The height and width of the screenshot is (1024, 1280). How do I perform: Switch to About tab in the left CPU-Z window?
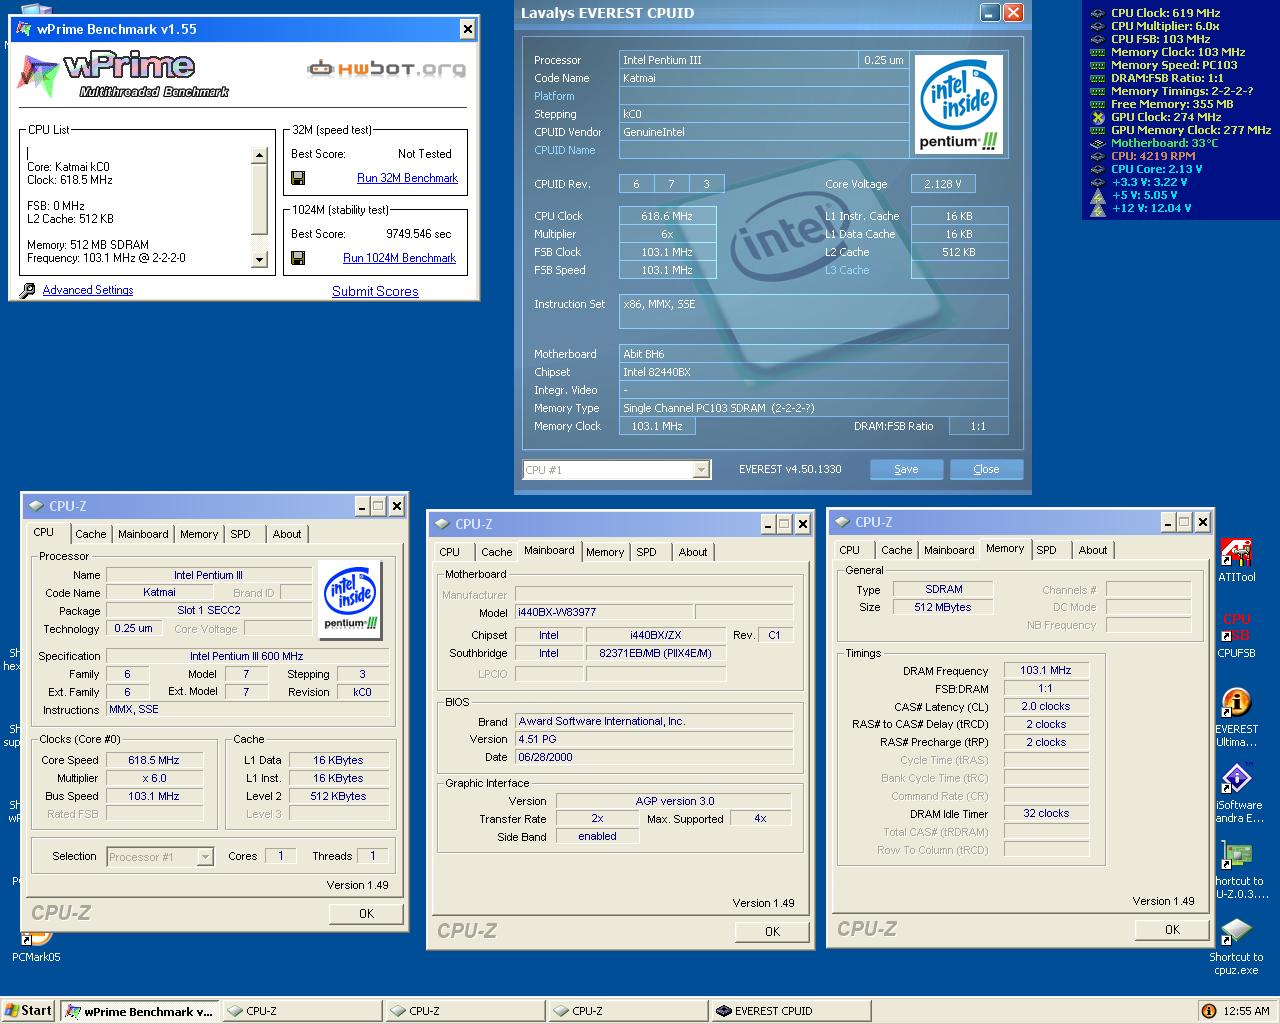coord(287,534)
